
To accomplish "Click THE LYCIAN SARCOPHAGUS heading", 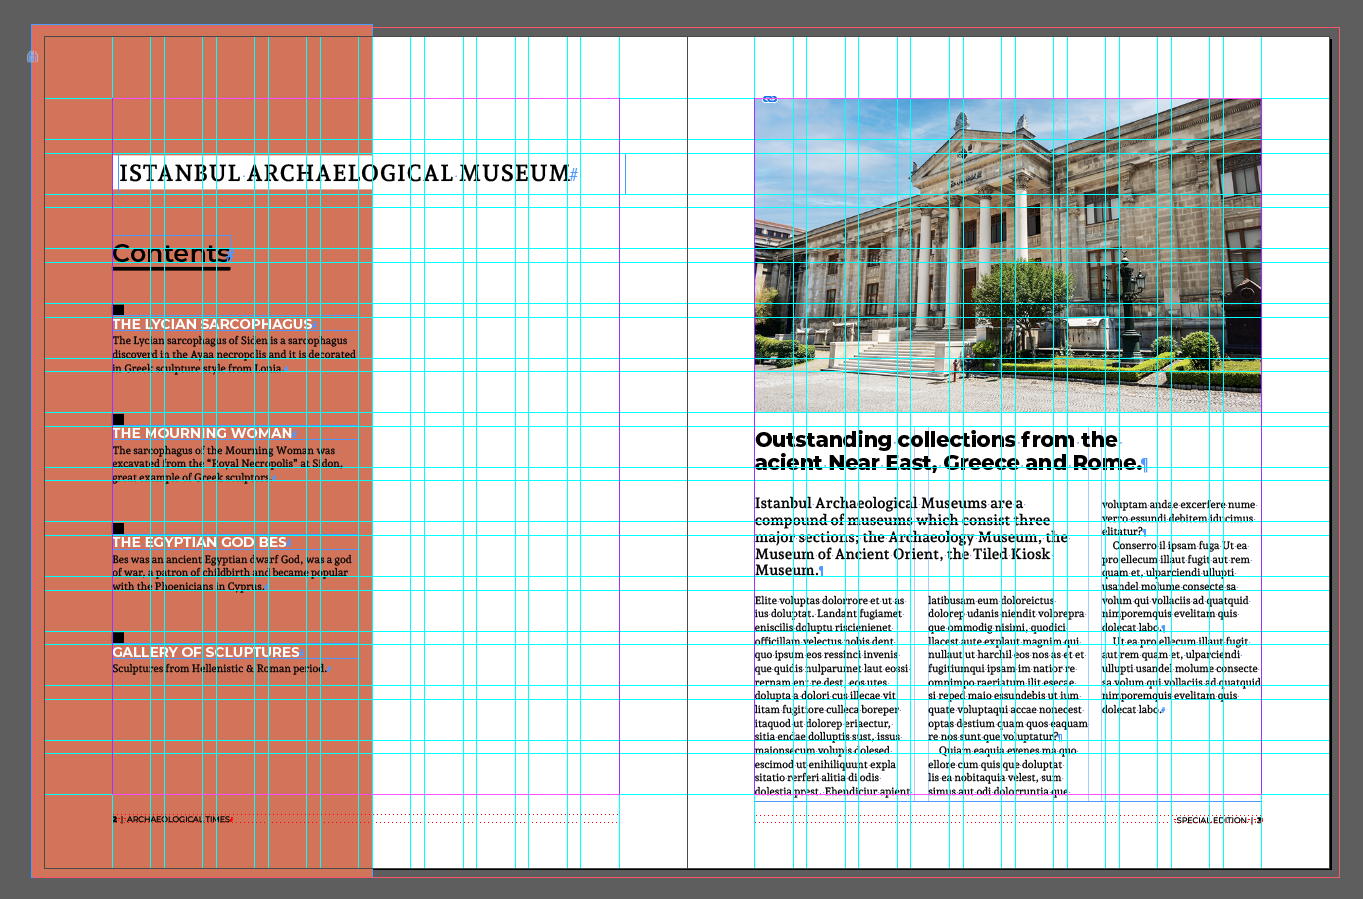I will pyautogui.click(x=213, y=324).
